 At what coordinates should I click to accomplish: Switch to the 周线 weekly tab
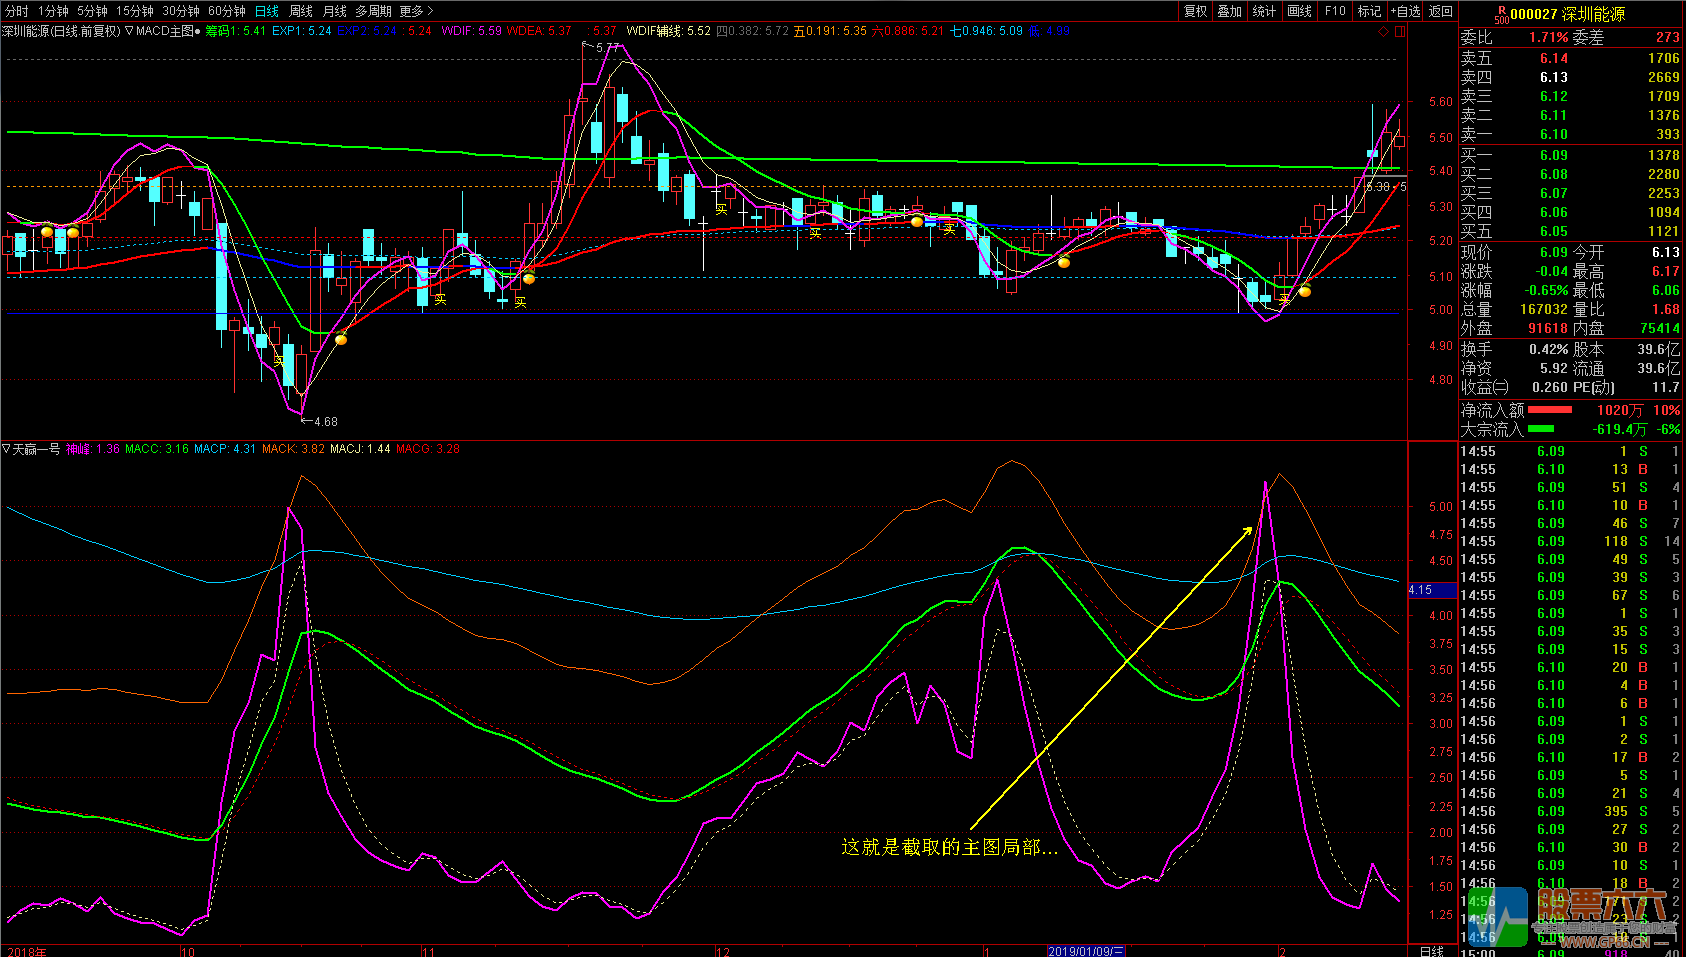coord(301,11)
